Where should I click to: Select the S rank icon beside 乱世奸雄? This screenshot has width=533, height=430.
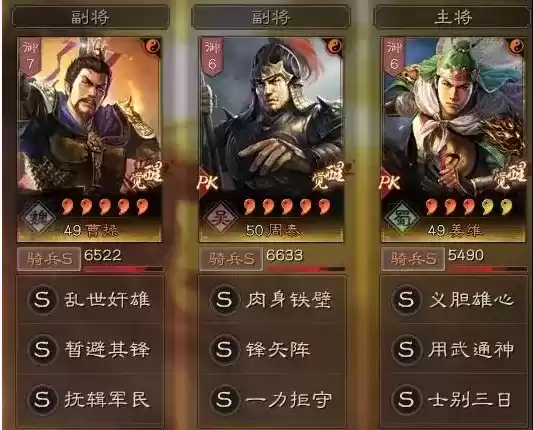42,299
